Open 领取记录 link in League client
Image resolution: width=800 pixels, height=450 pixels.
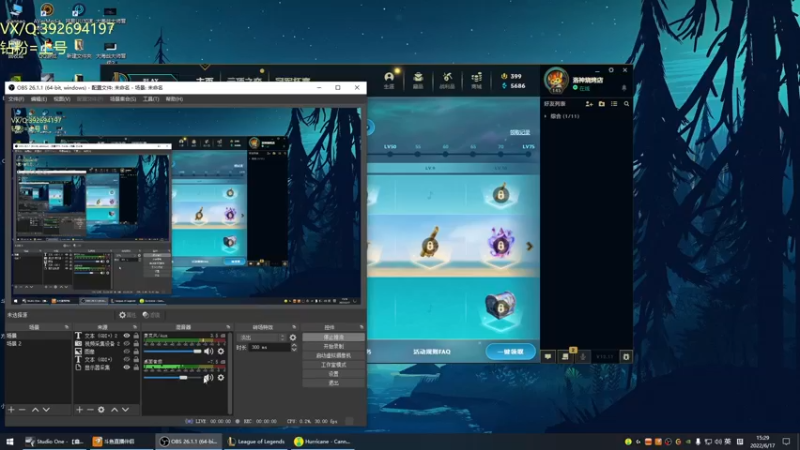[520, 132]
